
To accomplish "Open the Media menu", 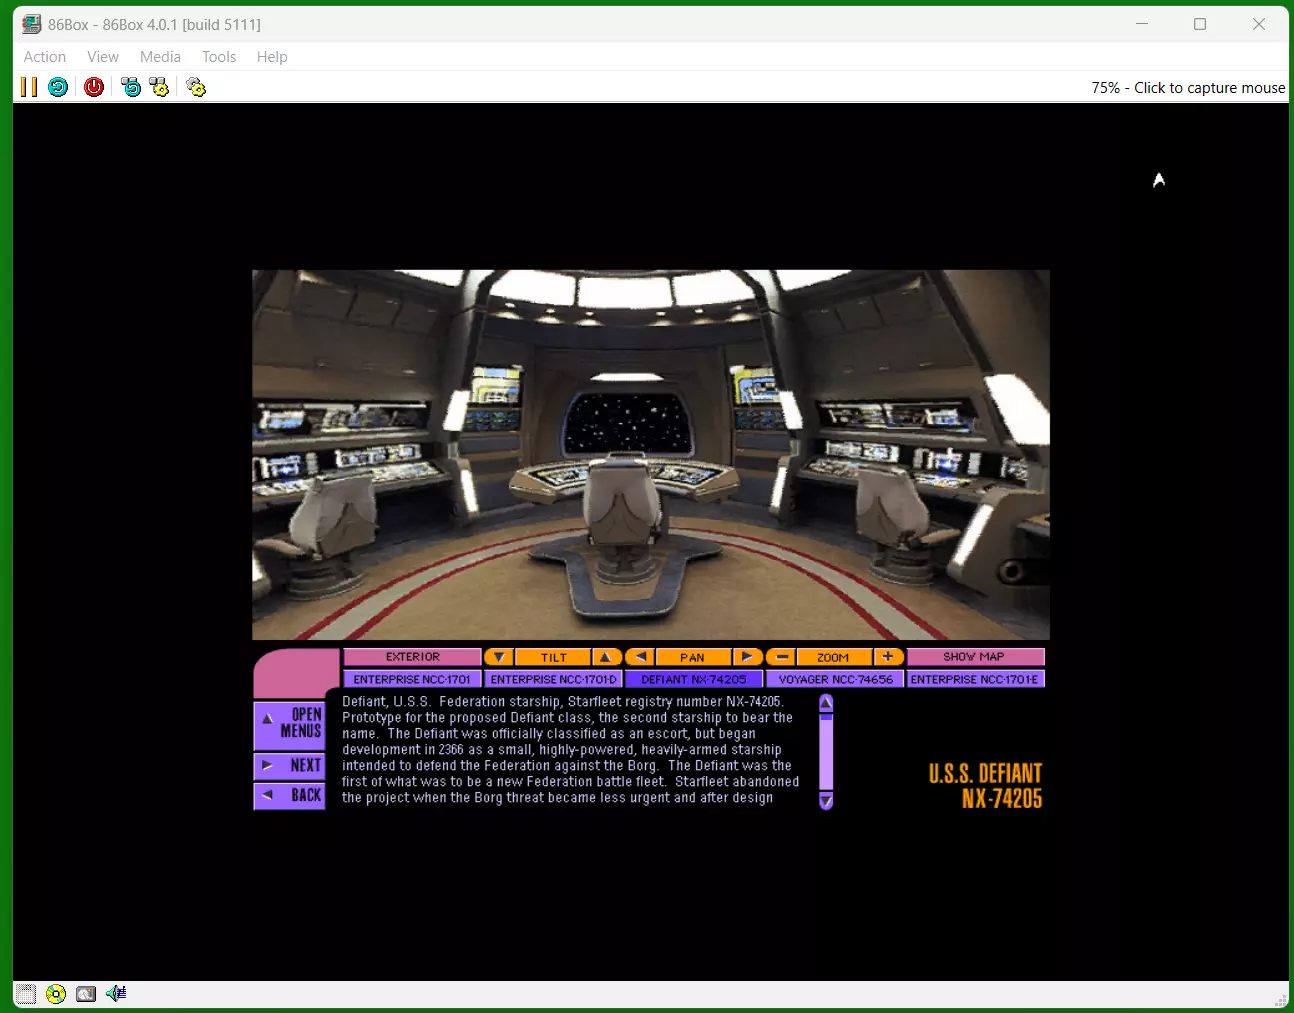I will click(x=160, y=57).
